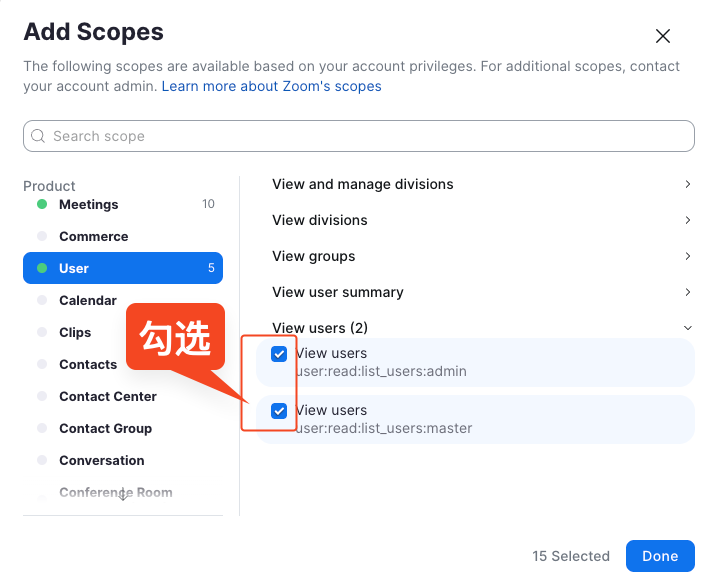708x578 pixels.
Task: Open Learn more about Zoom's scopes link
Action: coord(271,86)
